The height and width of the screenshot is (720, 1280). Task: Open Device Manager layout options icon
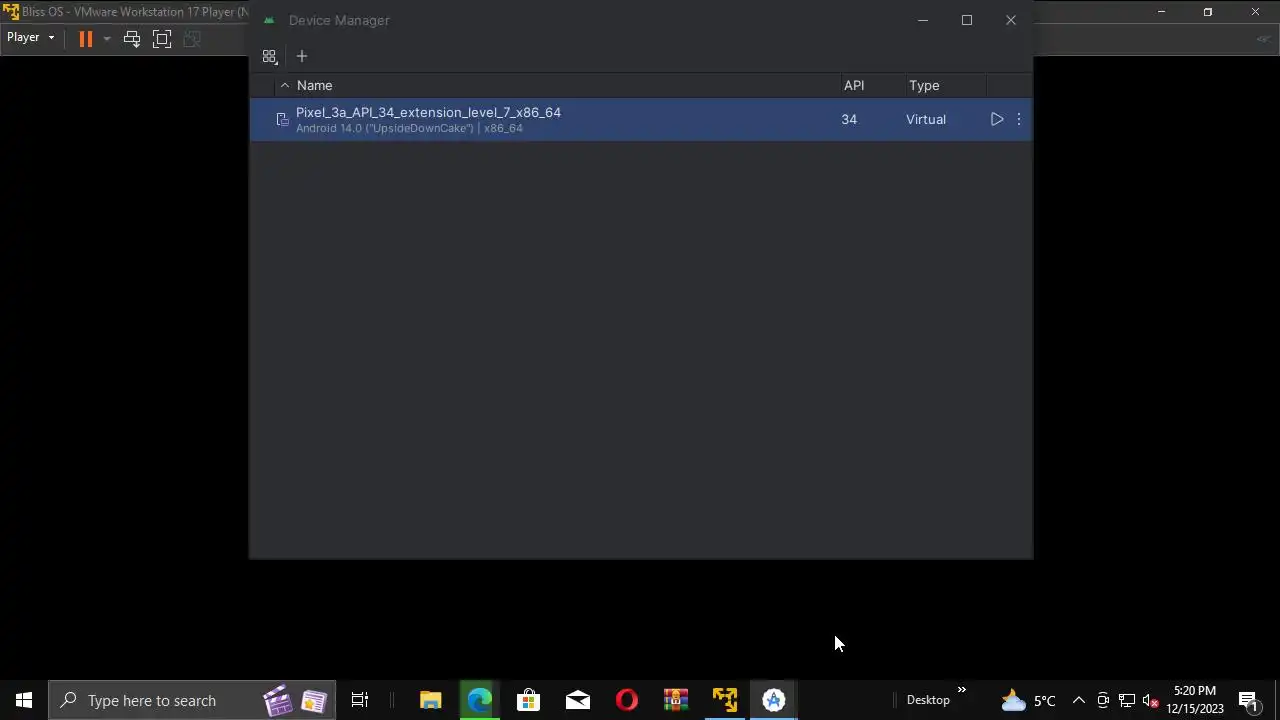tap(269, 57)
